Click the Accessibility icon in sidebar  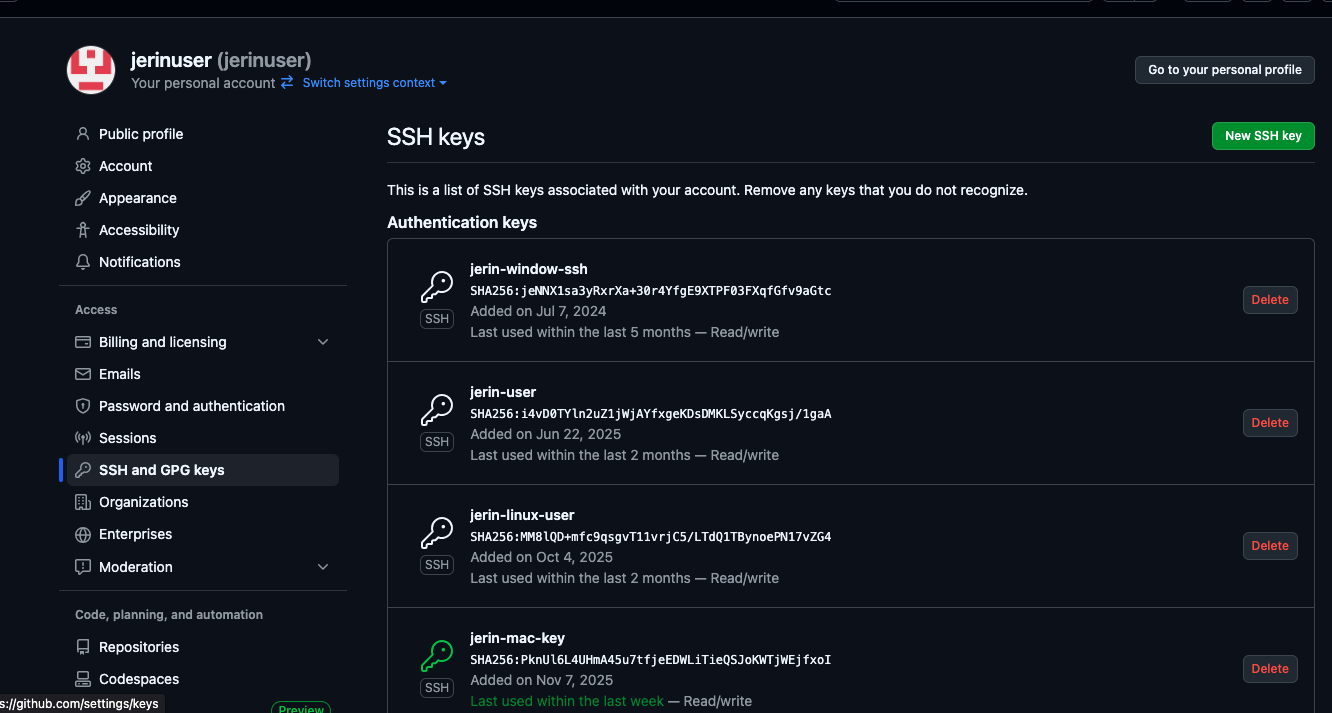(x=83, y=230)
